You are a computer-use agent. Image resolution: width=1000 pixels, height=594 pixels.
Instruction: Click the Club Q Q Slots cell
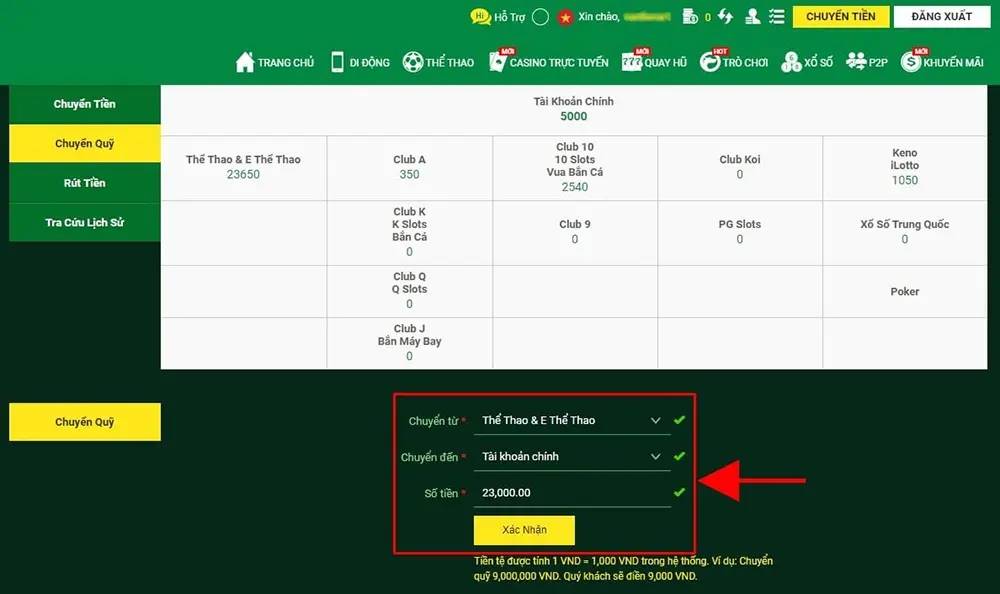tap(409, 292)
